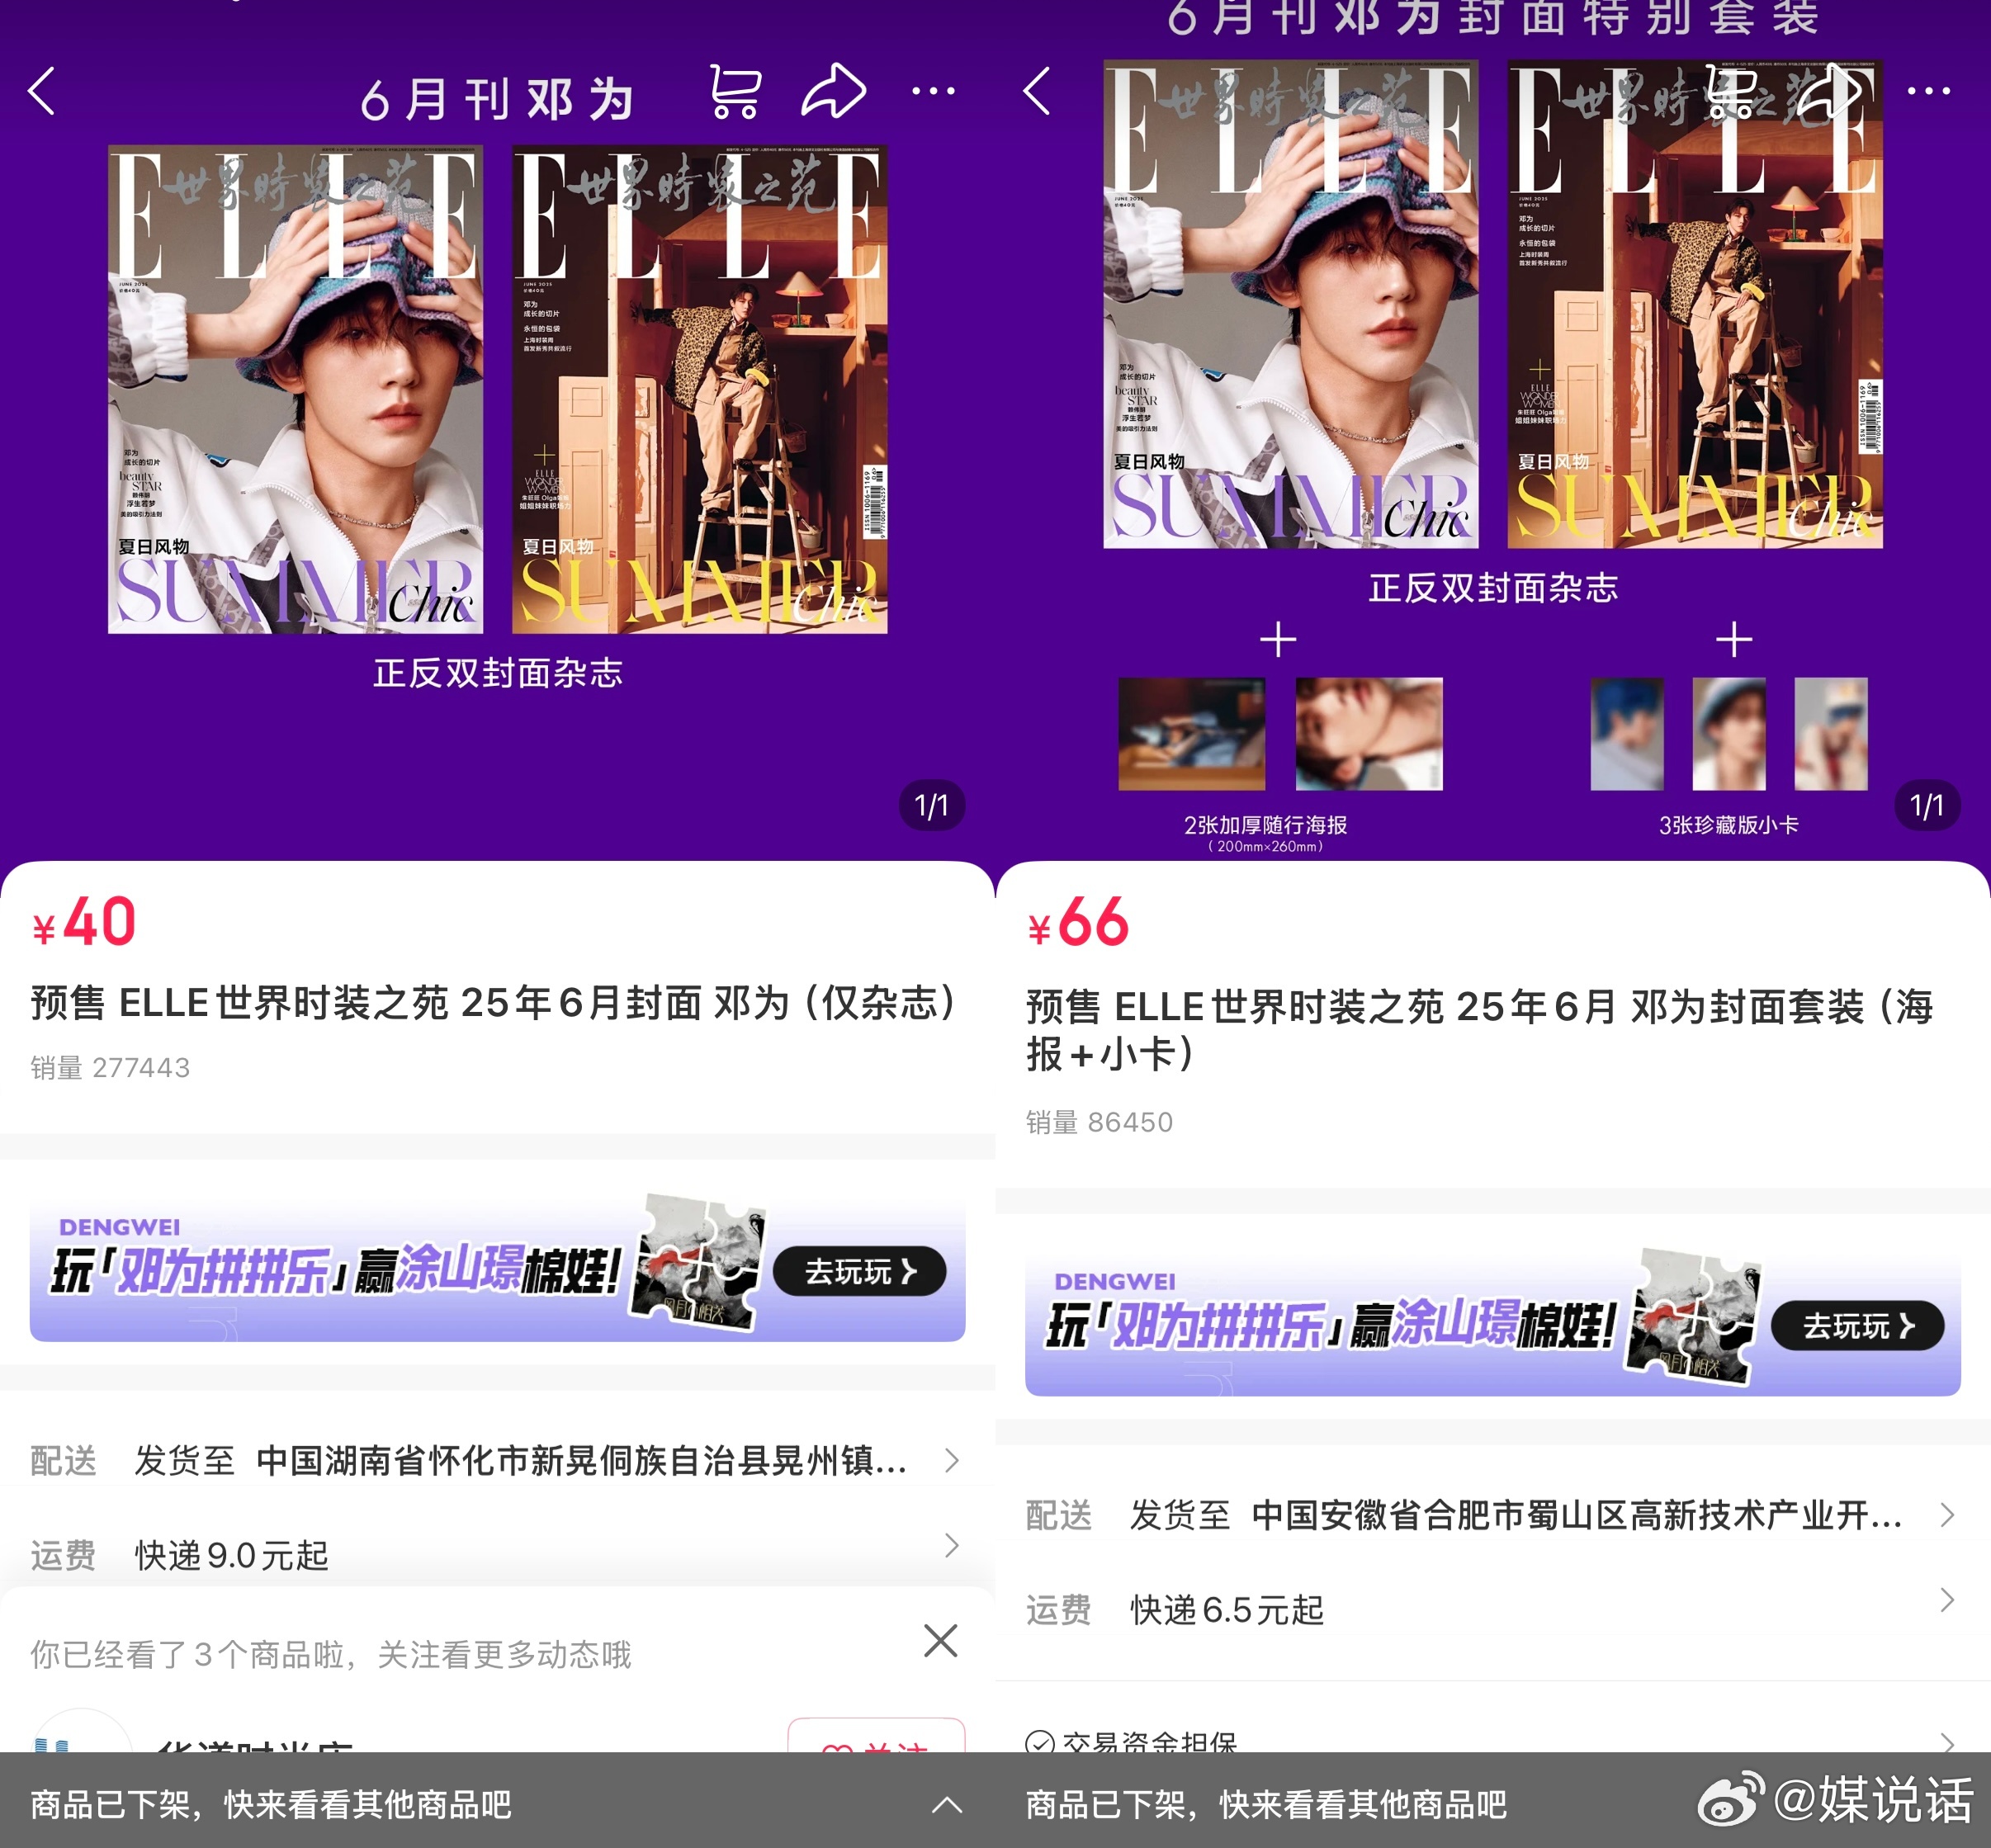Tap 去玩玩 button in left banner
1991x1848 pixels.
860,1271
